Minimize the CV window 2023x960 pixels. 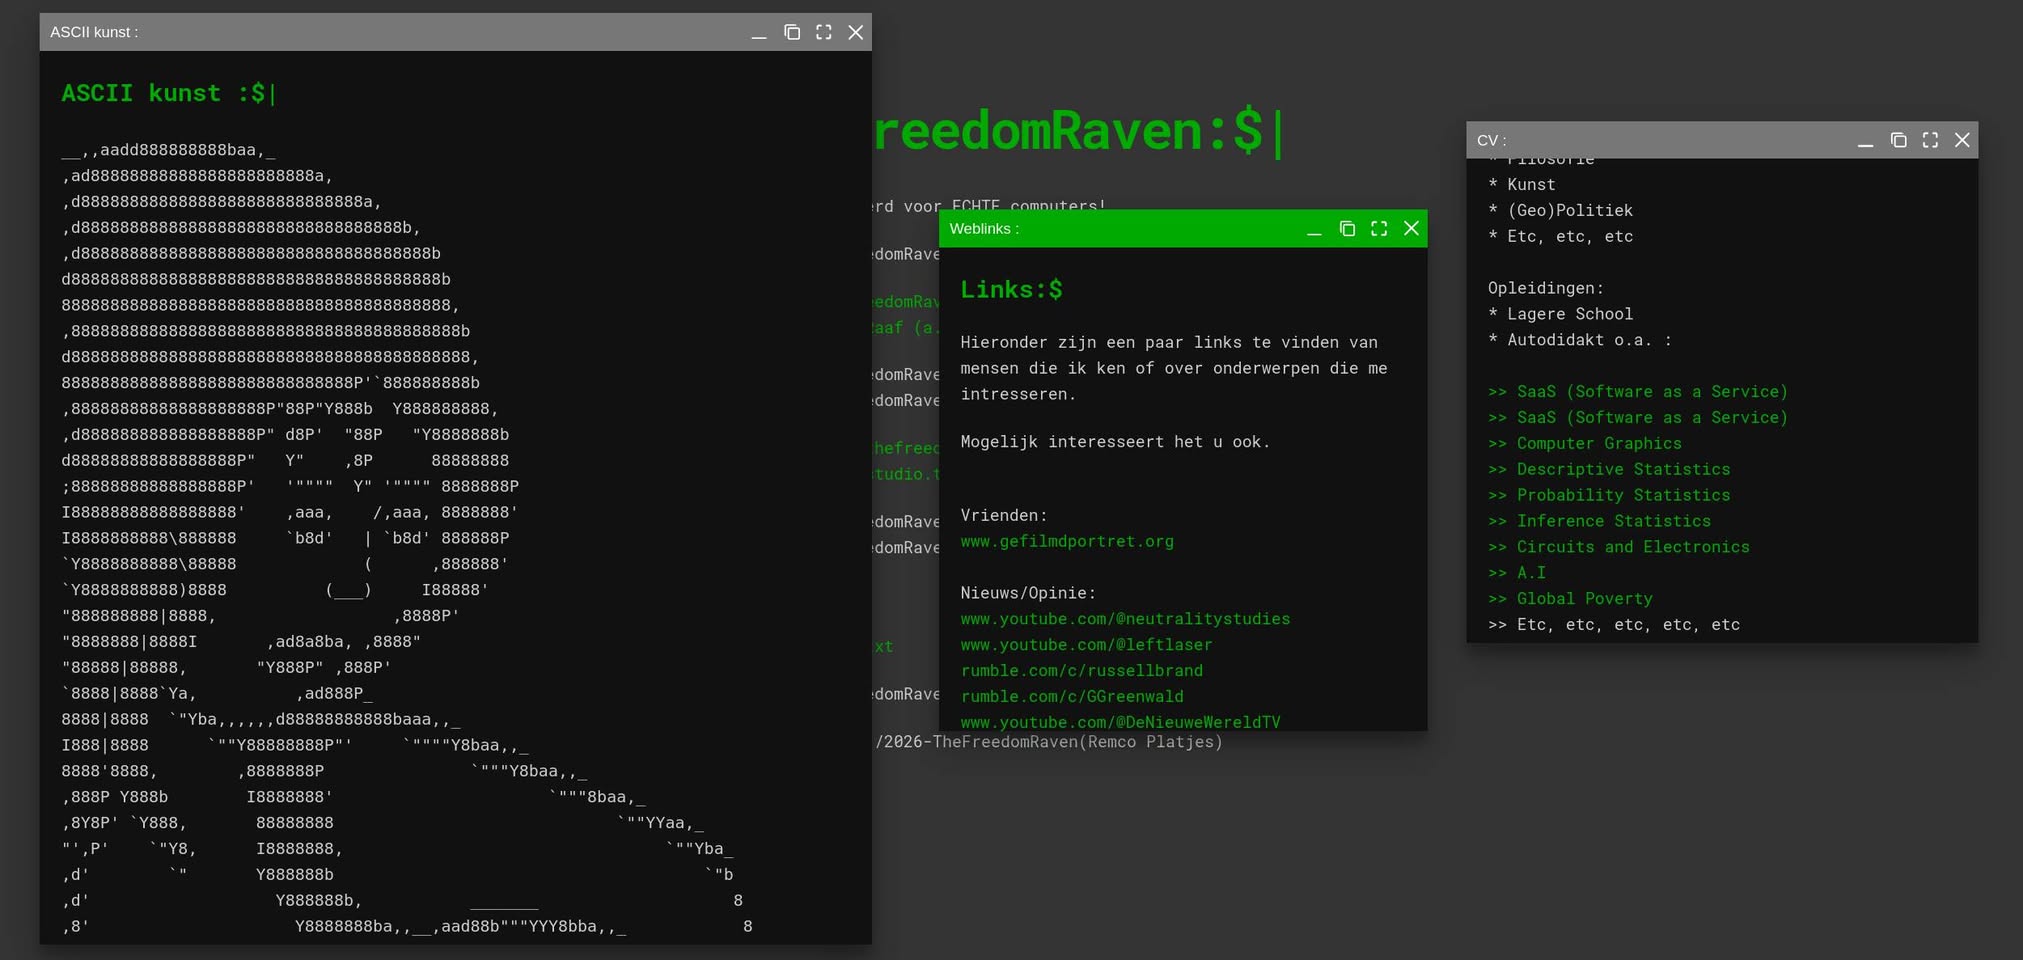pos(1866,140)
